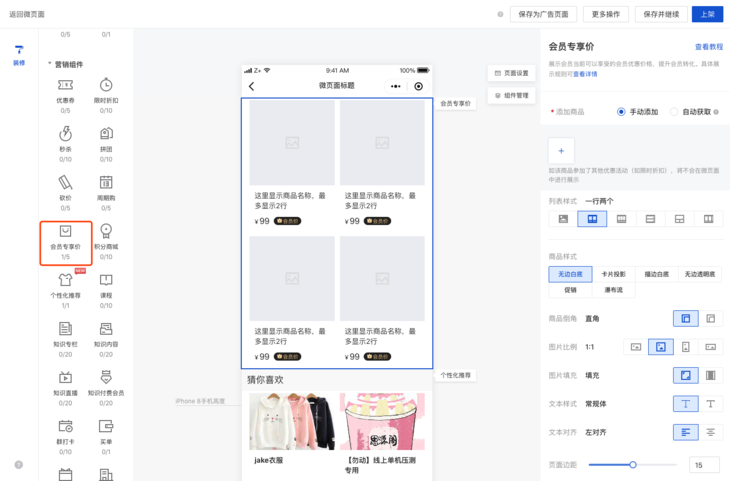Click the page margin value input field
Image resolution: width=730 pixels, height=481 pixels.
(x=704, y=465)
